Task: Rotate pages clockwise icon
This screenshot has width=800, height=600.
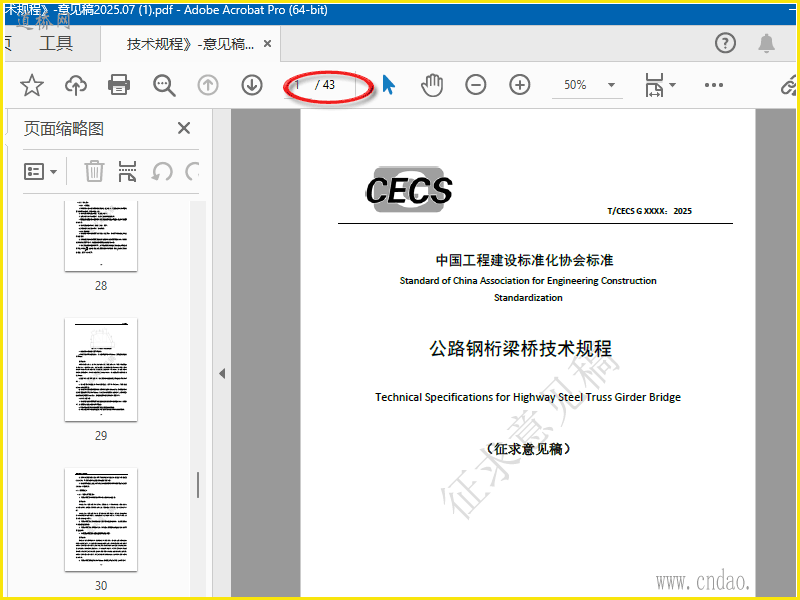Action: pos(192,172)
